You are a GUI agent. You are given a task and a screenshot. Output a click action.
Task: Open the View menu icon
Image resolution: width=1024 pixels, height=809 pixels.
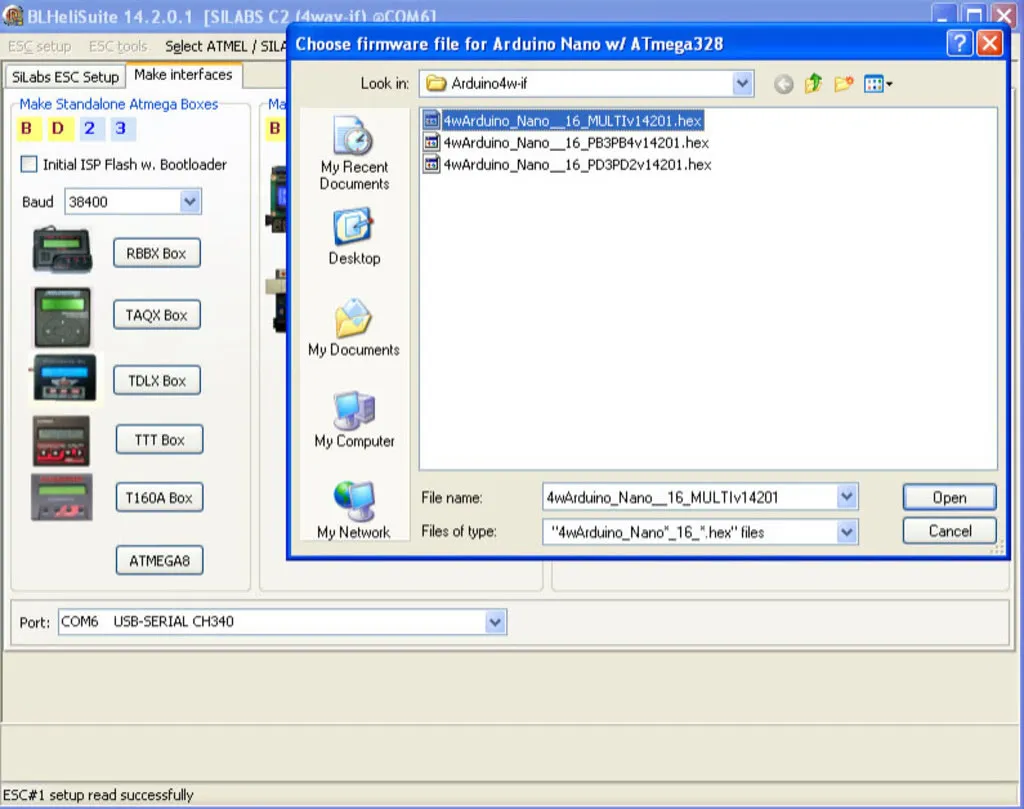(x=877, y=85)
